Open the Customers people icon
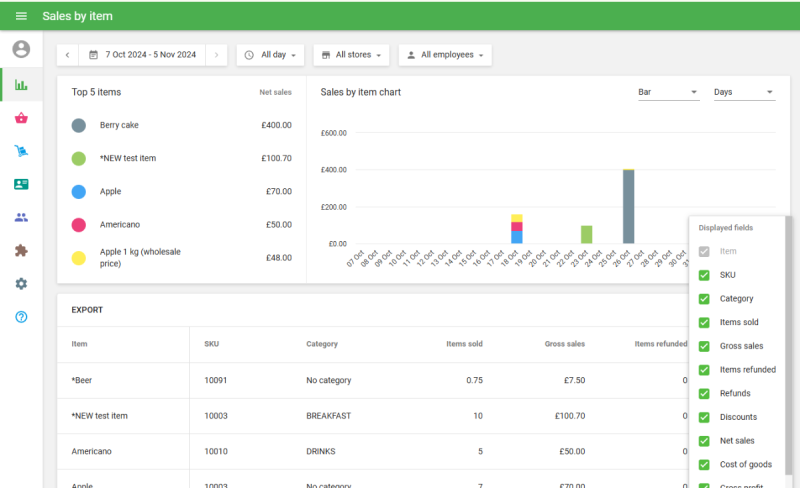The height and width of the screenshot is (488, 800). (21, 217)
